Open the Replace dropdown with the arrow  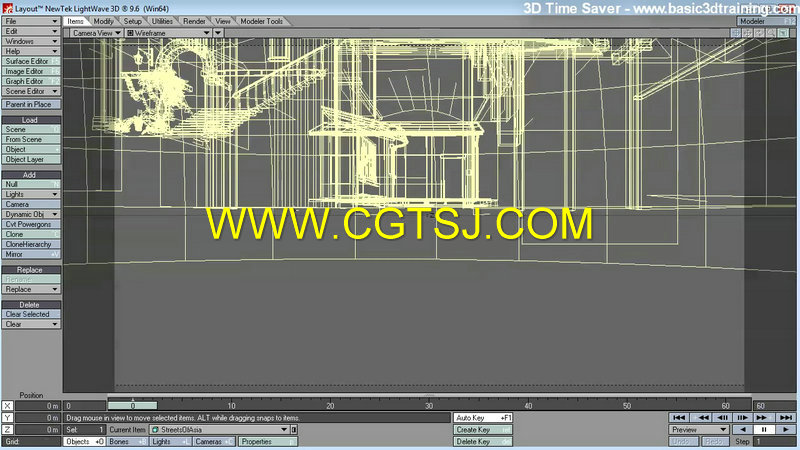pyautogui.click(x=31, y=289)
